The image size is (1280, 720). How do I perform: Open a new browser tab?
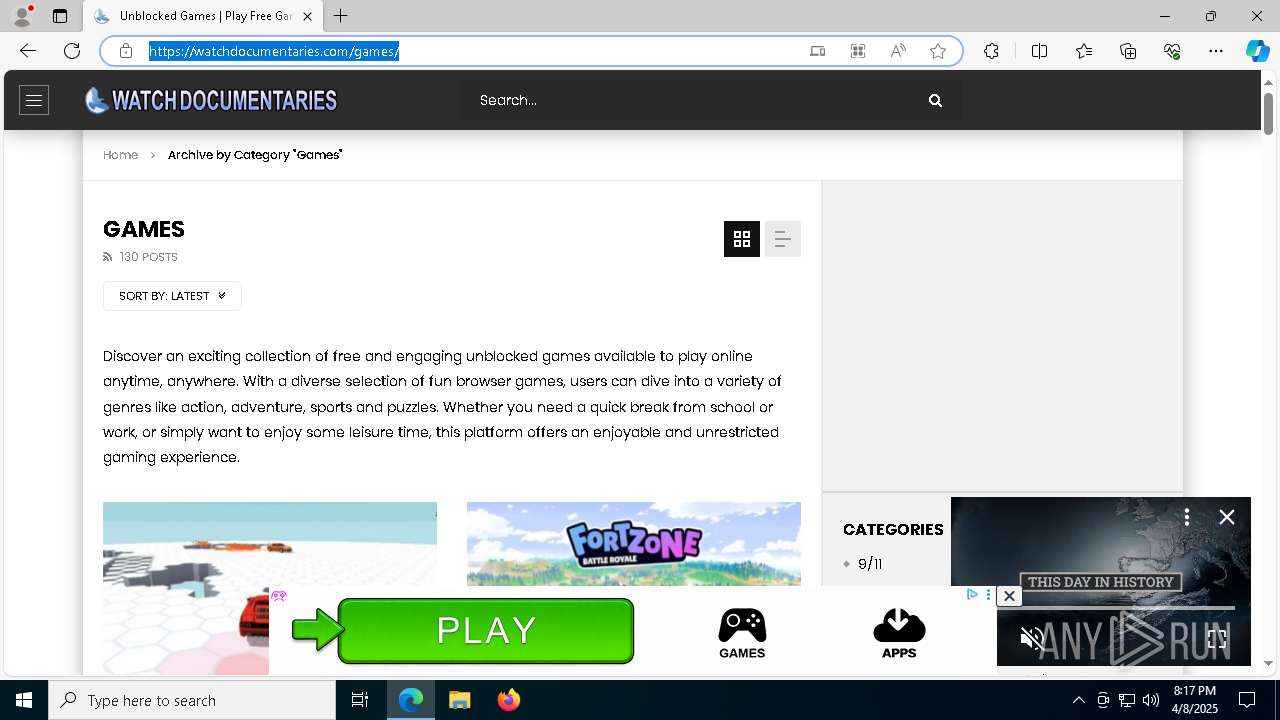point(341,16)
